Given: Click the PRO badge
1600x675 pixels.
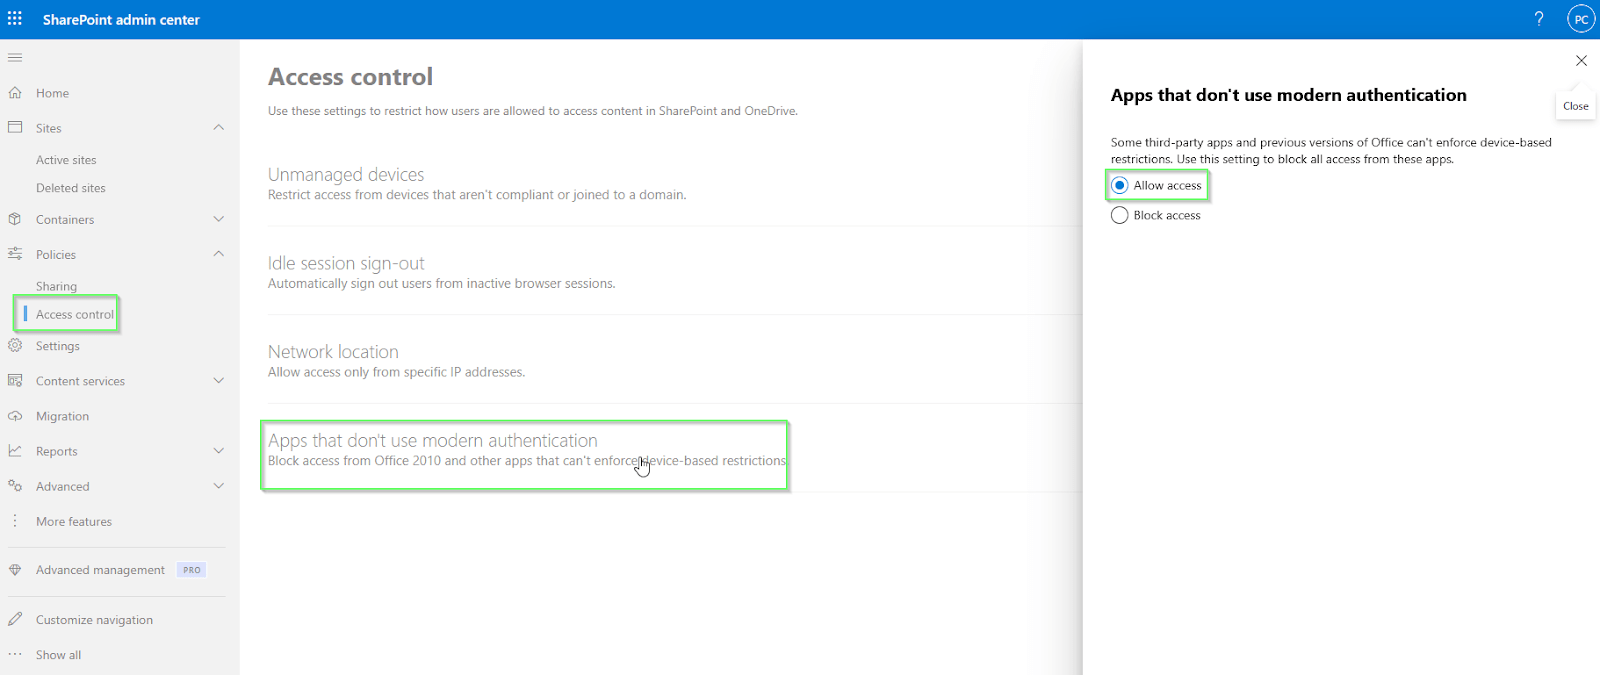Looking at the screenshot, I should click(192, 570).
